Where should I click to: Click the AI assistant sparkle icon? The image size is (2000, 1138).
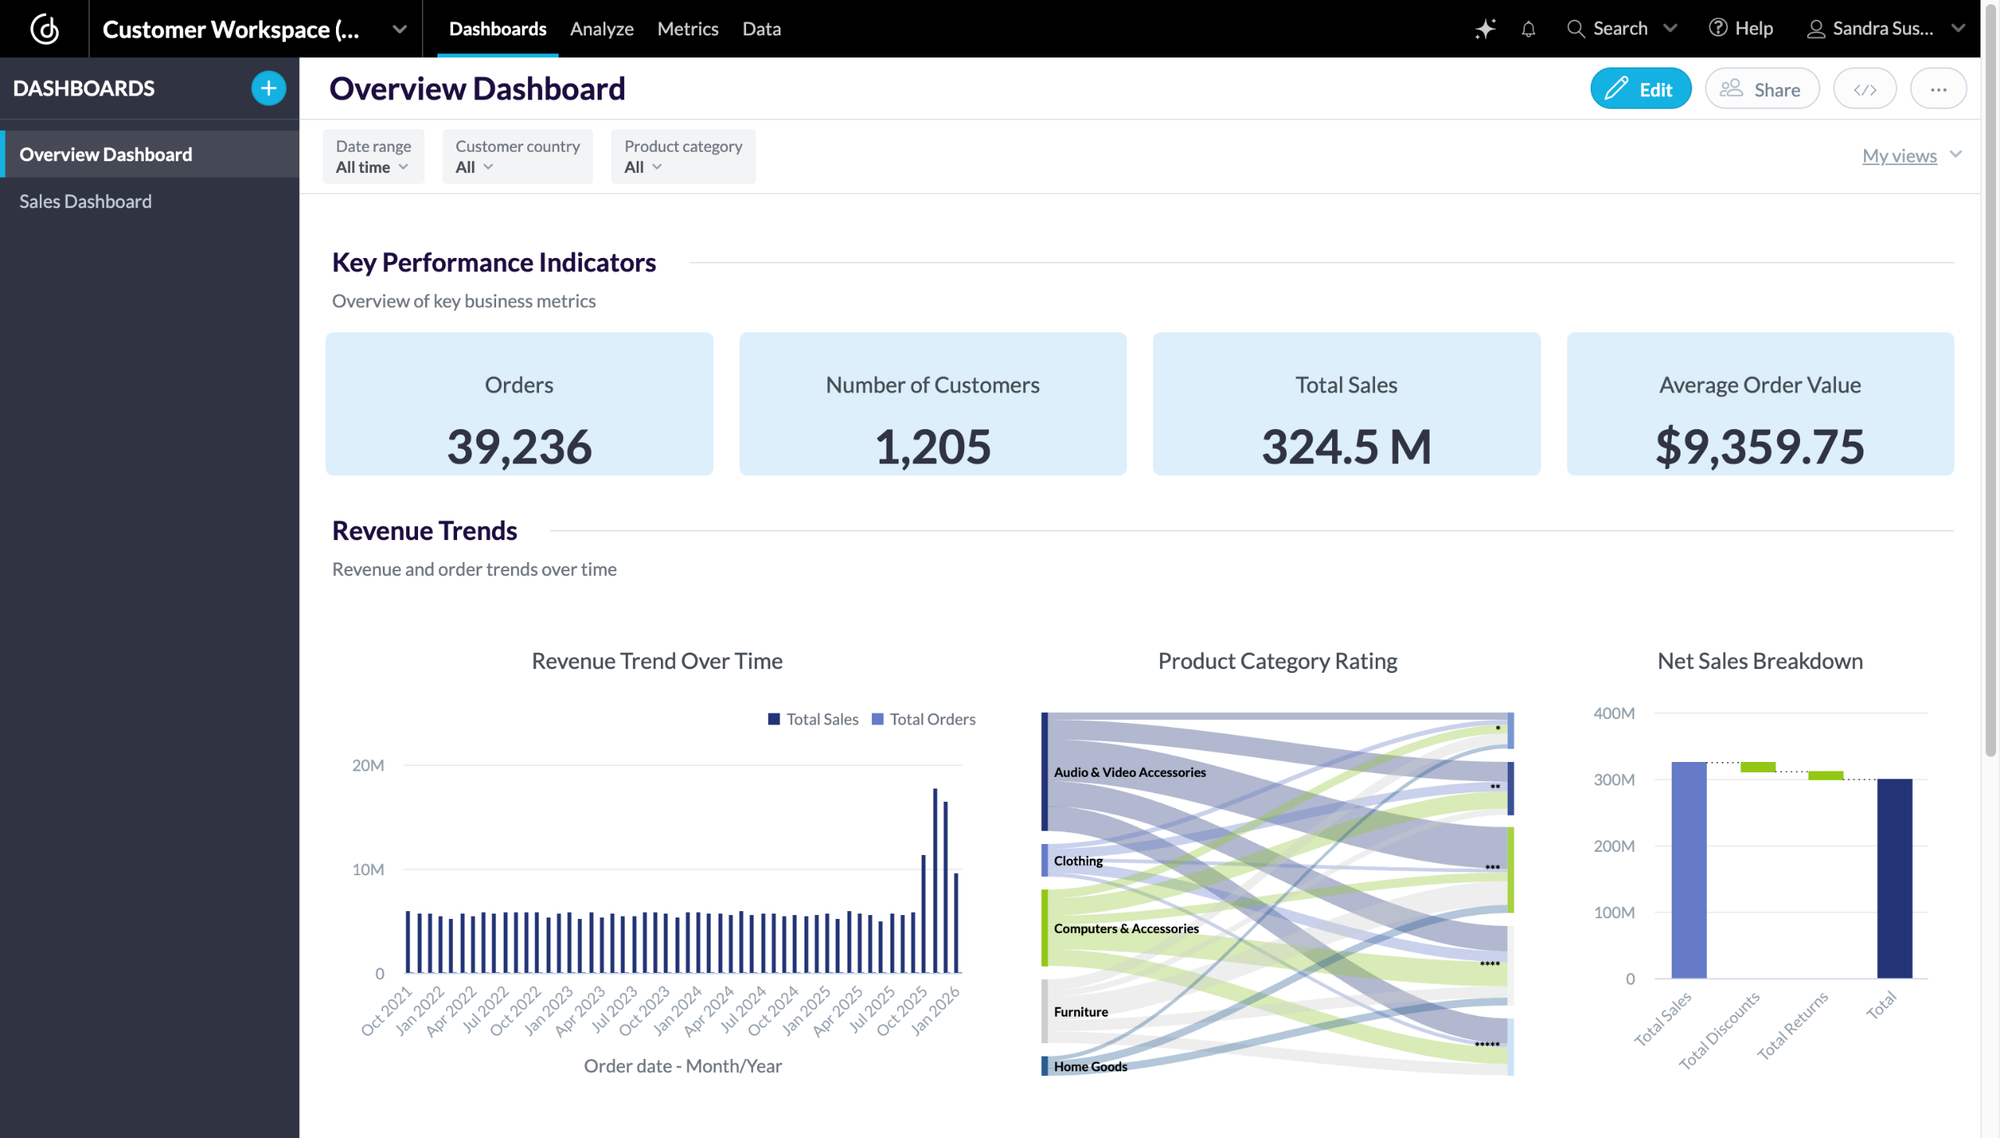tap(1486, 29)
